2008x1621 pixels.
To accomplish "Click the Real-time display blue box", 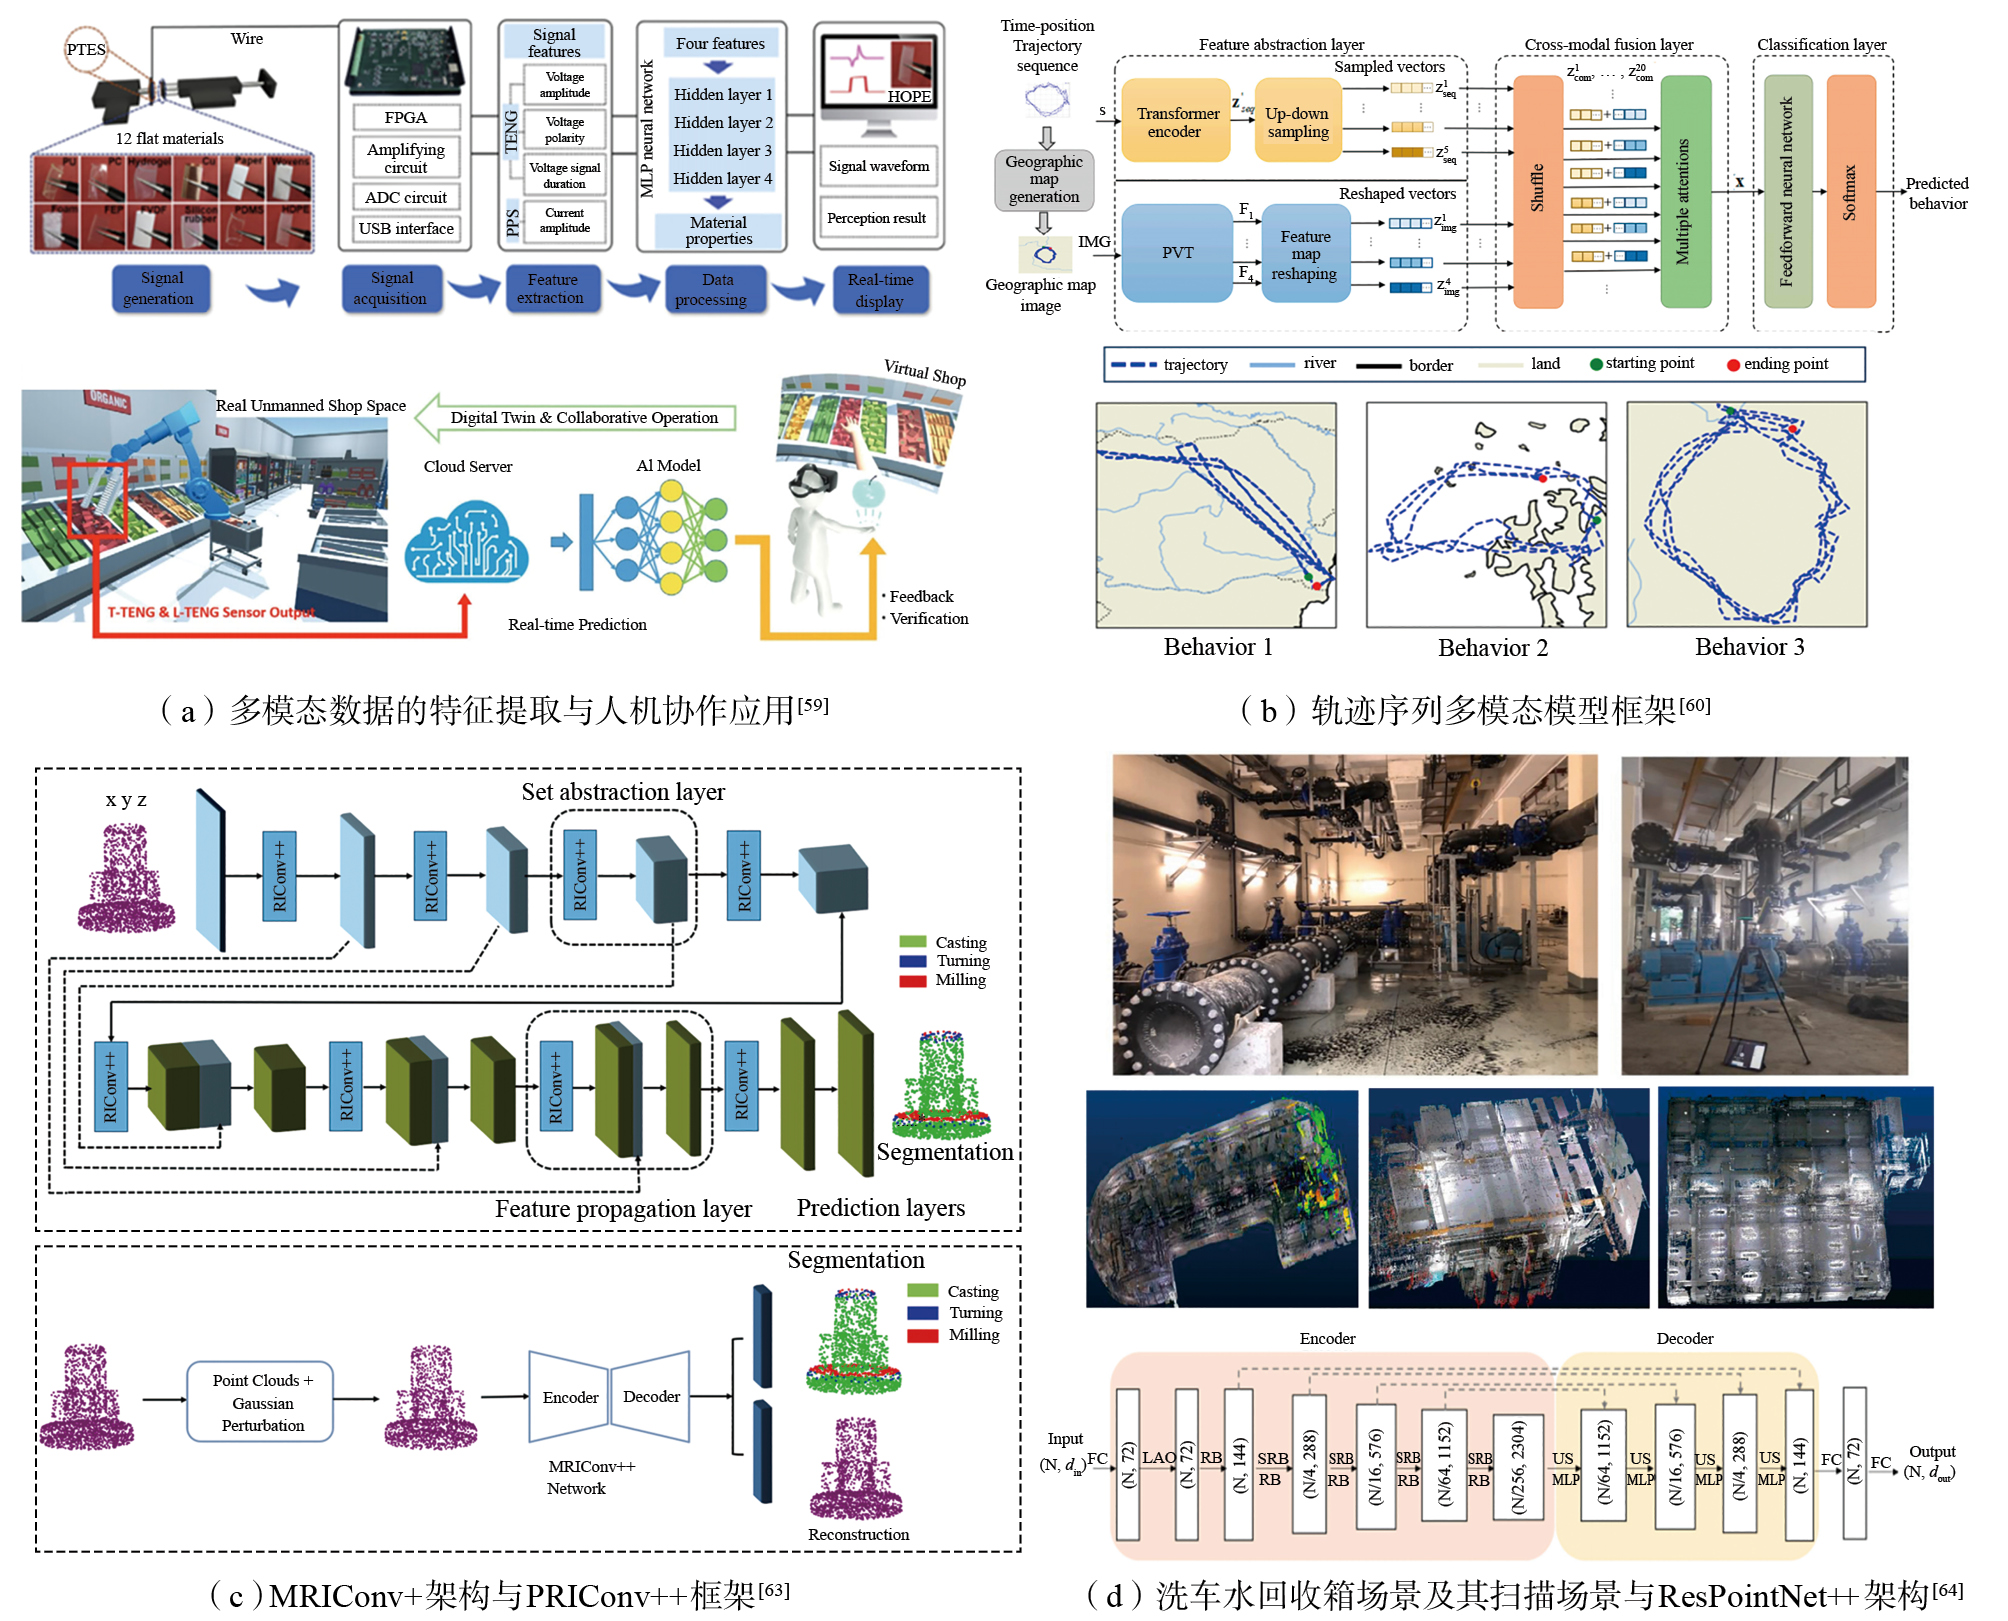I will (x=880, y=290).
